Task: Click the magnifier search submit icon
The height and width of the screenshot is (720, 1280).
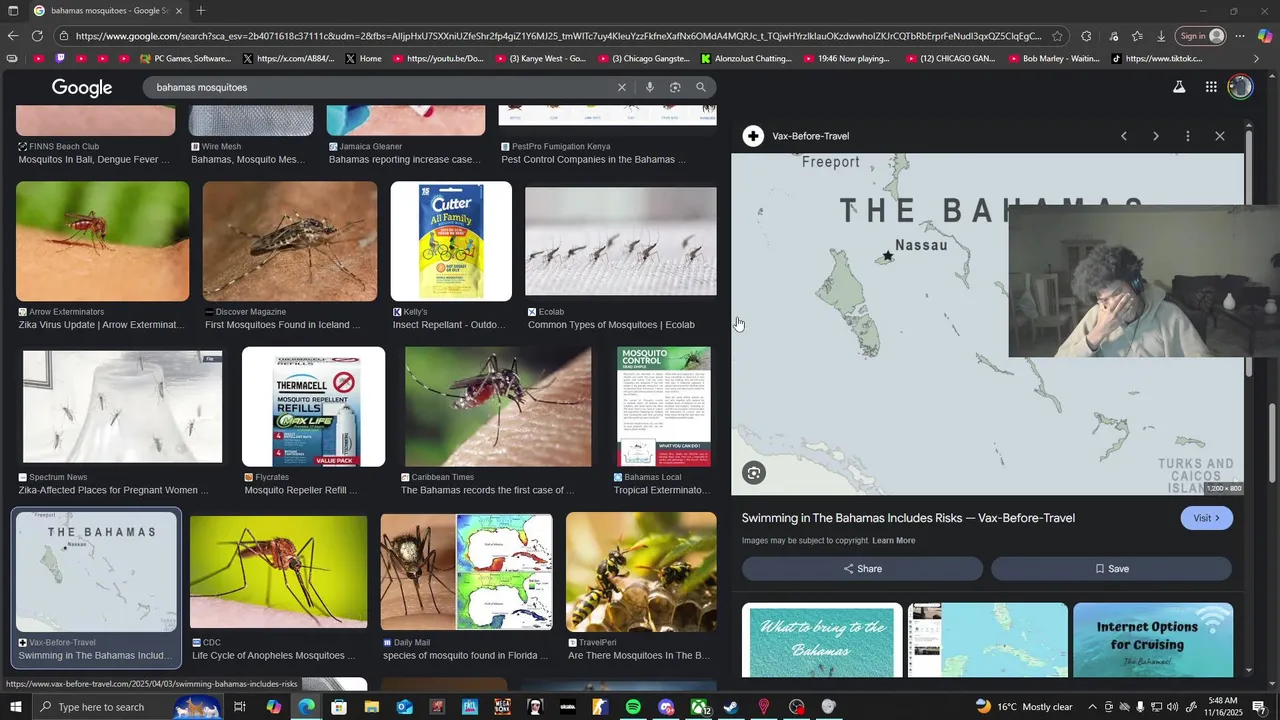Action: tap(701, 87)
